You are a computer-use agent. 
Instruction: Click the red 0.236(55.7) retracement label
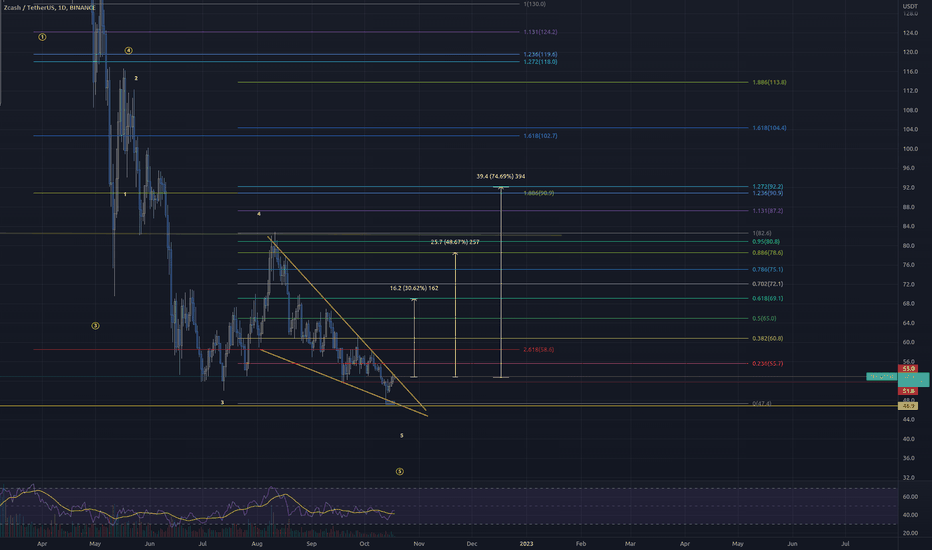pos(767,364)
